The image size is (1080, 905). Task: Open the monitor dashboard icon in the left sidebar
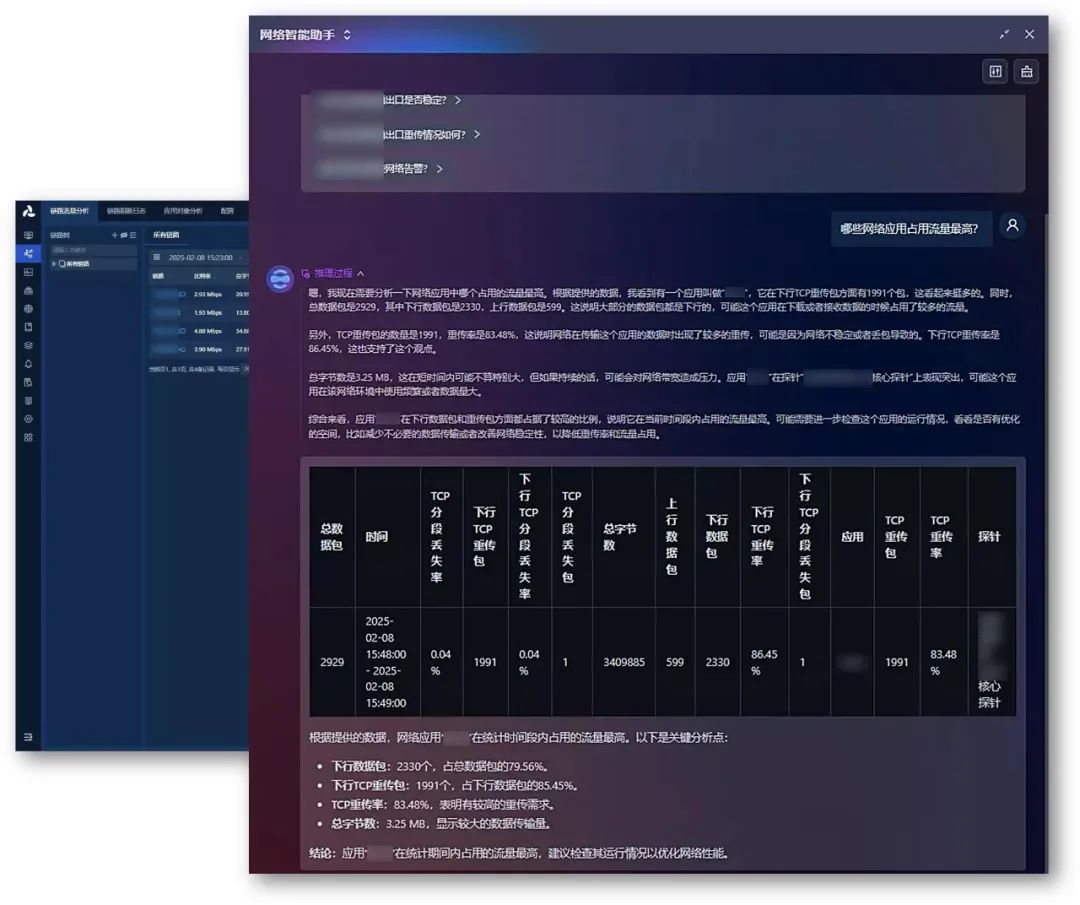[x=28, y=236]
